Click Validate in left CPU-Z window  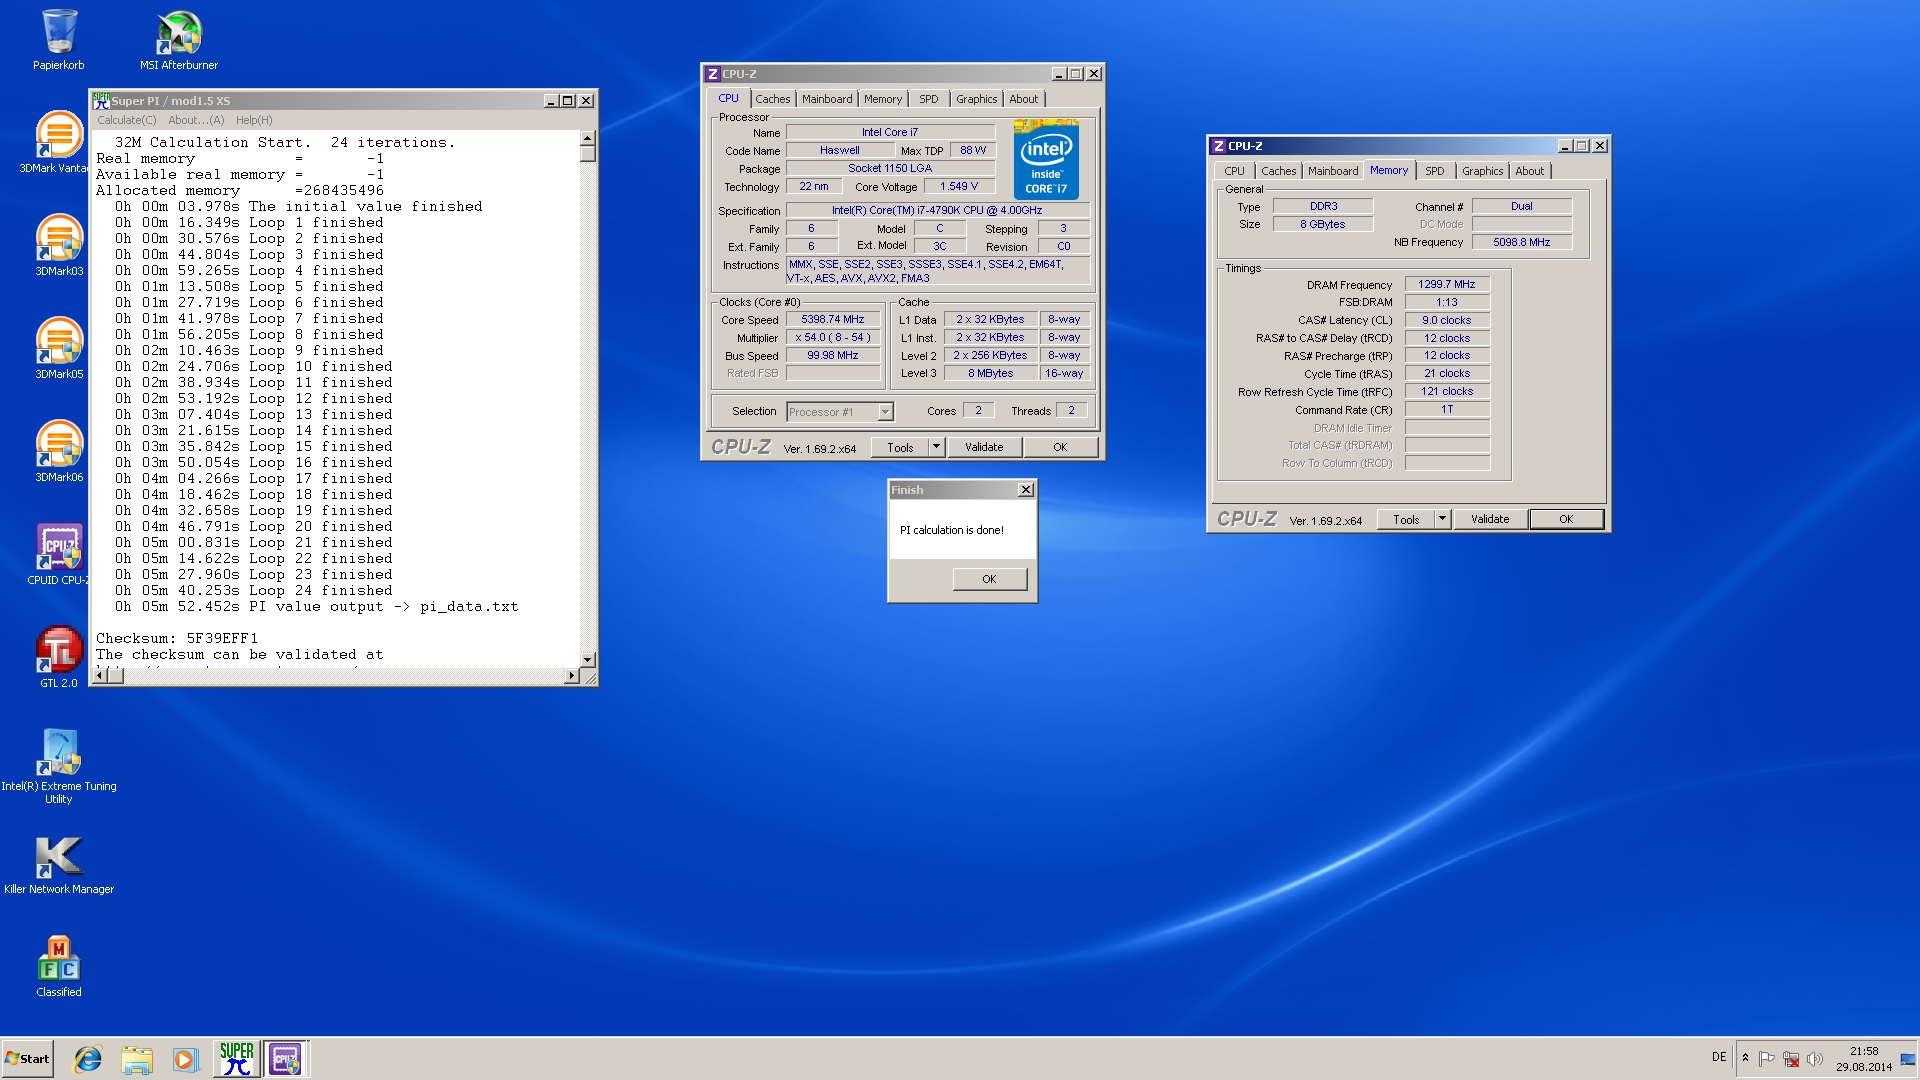pos(984,447)
